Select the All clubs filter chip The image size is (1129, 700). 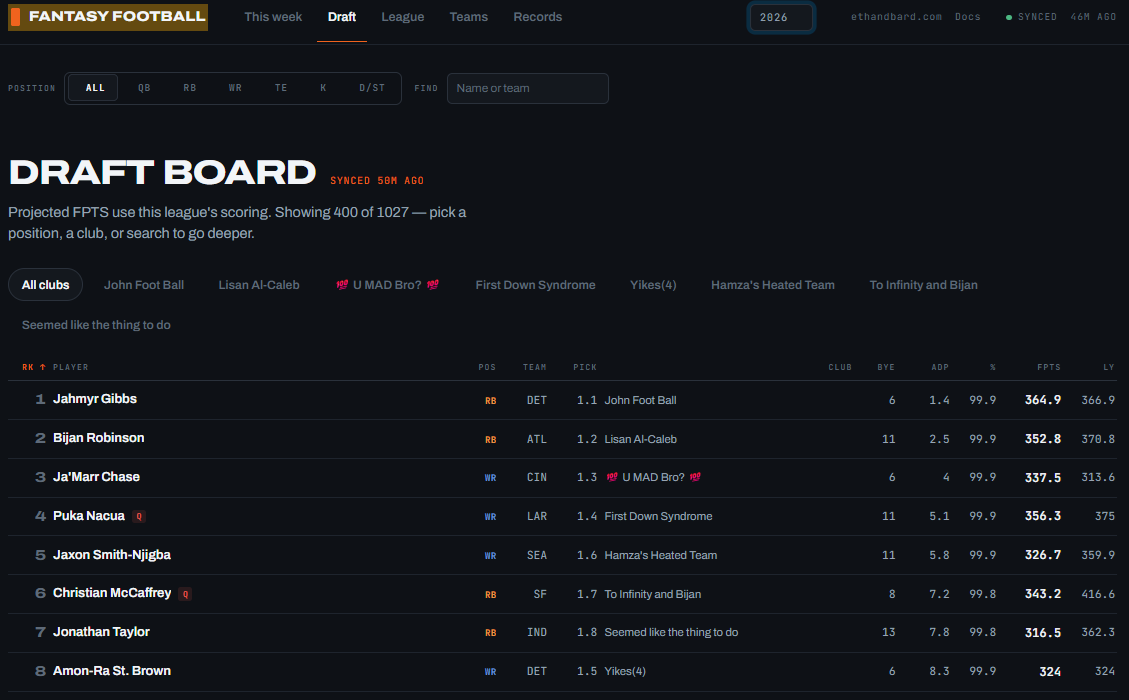click(45, 284)
